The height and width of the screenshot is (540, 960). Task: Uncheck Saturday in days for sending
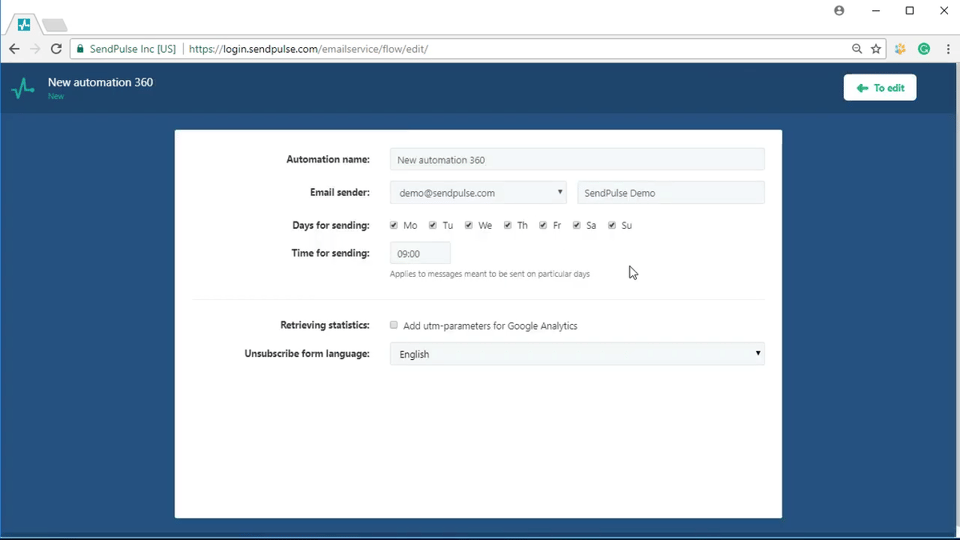click(x=576, y=225)
